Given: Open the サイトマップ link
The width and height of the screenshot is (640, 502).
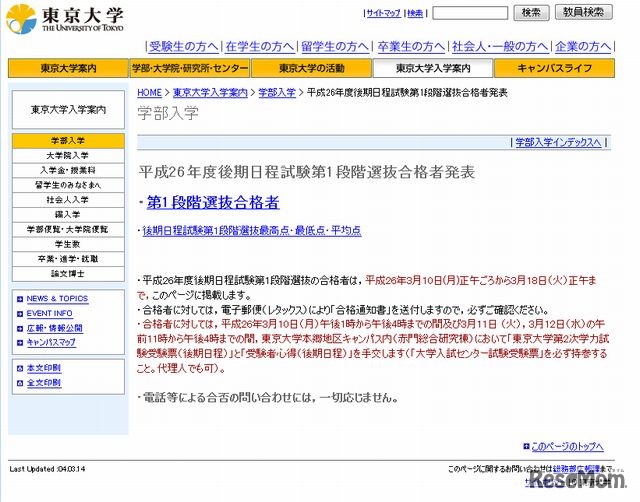Looking at the screenshot, I should point(383,13).
